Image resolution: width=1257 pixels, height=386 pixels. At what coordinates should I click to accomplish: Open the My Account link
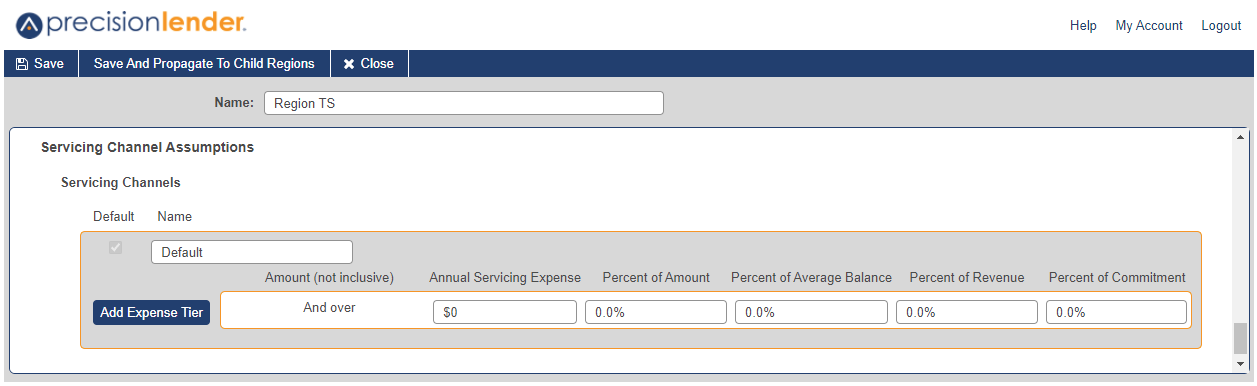1149,26
